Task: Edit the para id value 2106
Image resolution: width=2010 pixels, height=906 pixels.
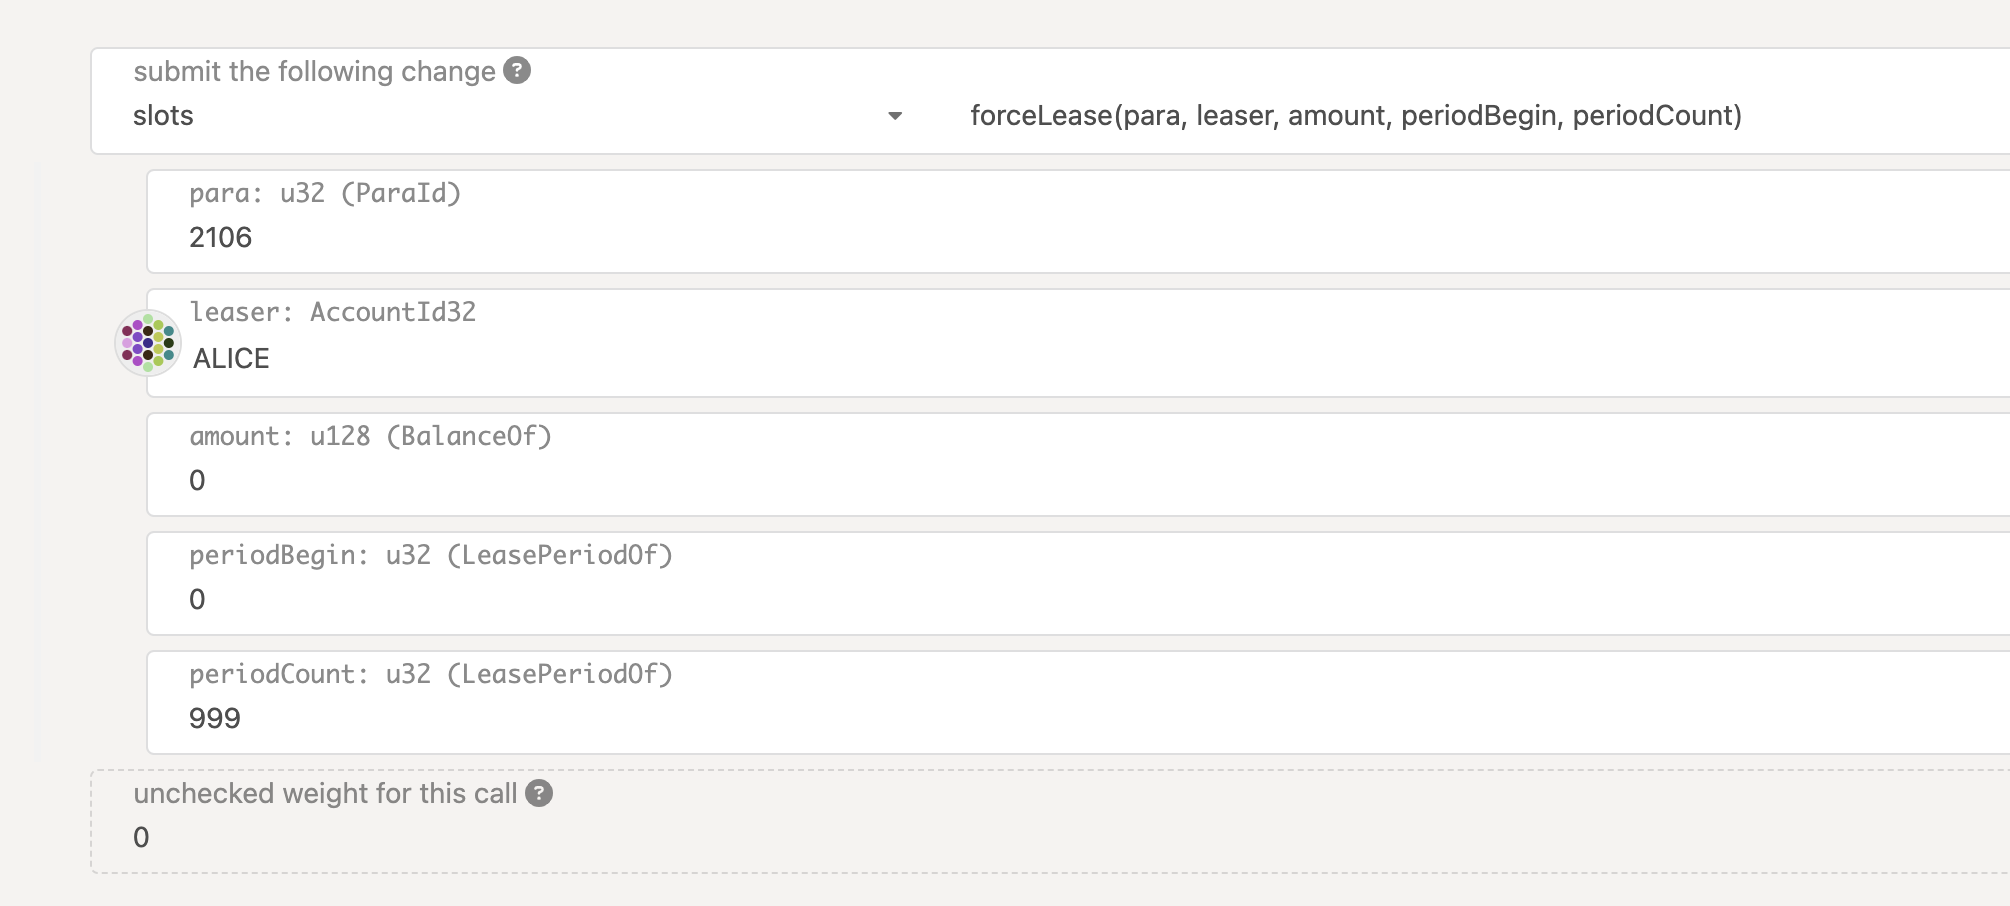Action: [220, 237]
